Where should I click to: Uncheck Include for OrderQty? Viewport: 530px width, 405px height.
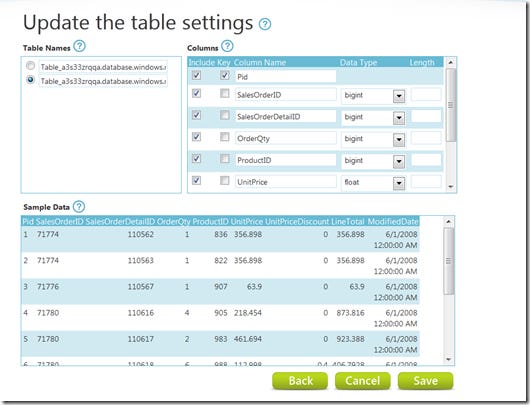[196, 137]
